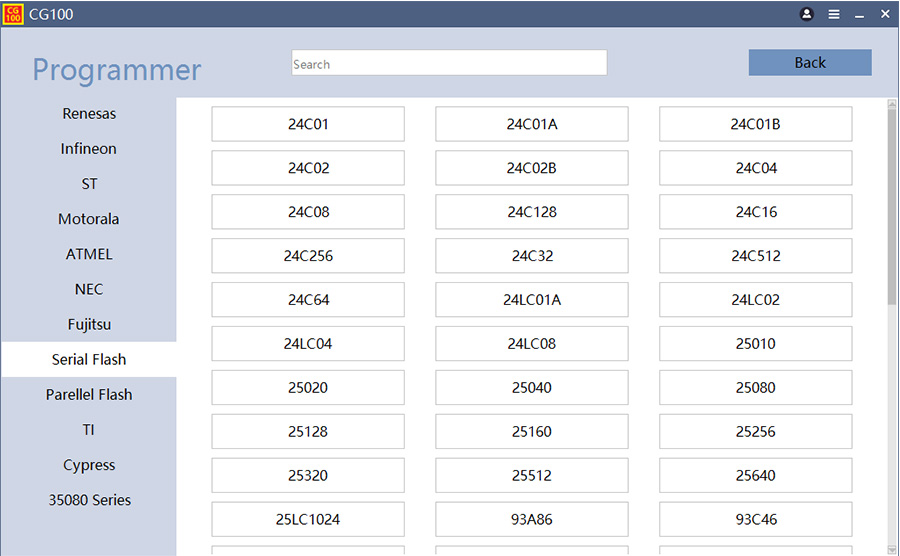
Task: Select the 24C256 chip button
Action: [308, 256]
